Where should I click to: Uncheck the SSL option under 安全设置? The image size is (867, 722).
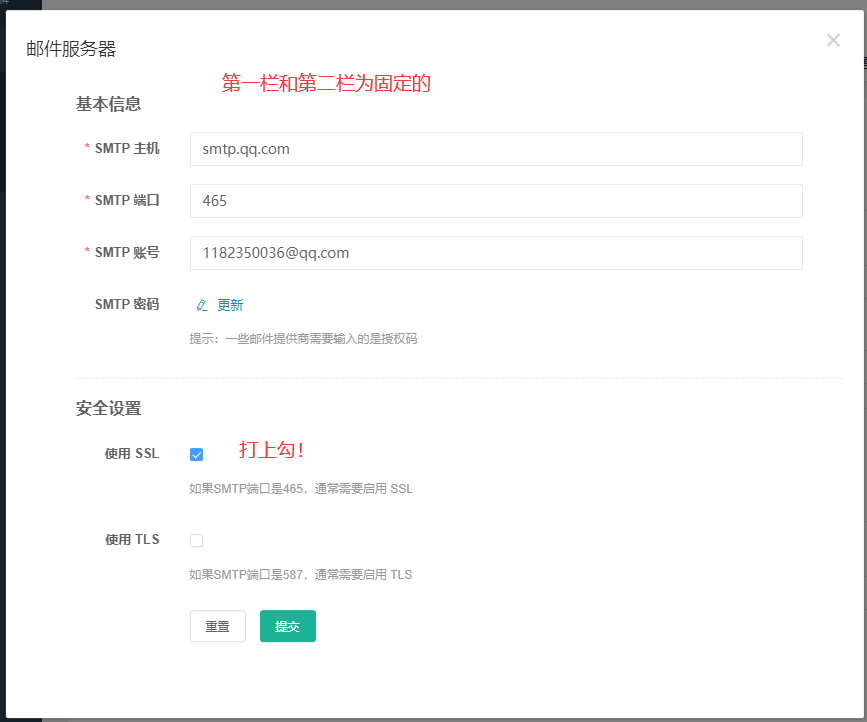[x=196, y=454]
